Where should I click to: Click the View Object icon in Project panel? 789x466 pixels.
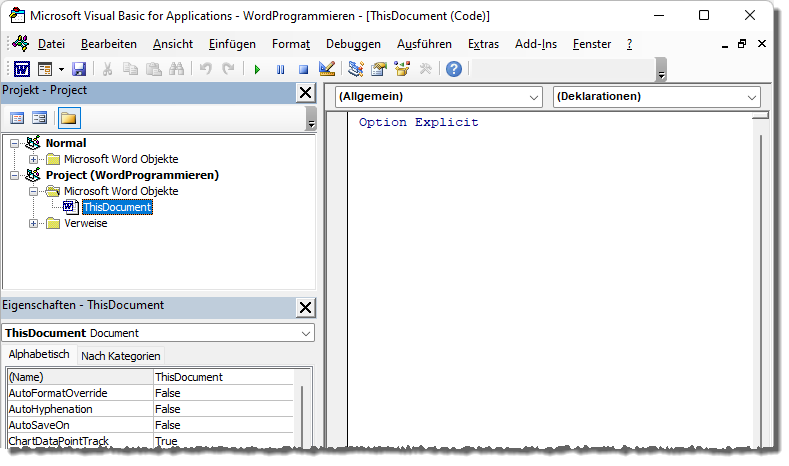click(39, 118)
